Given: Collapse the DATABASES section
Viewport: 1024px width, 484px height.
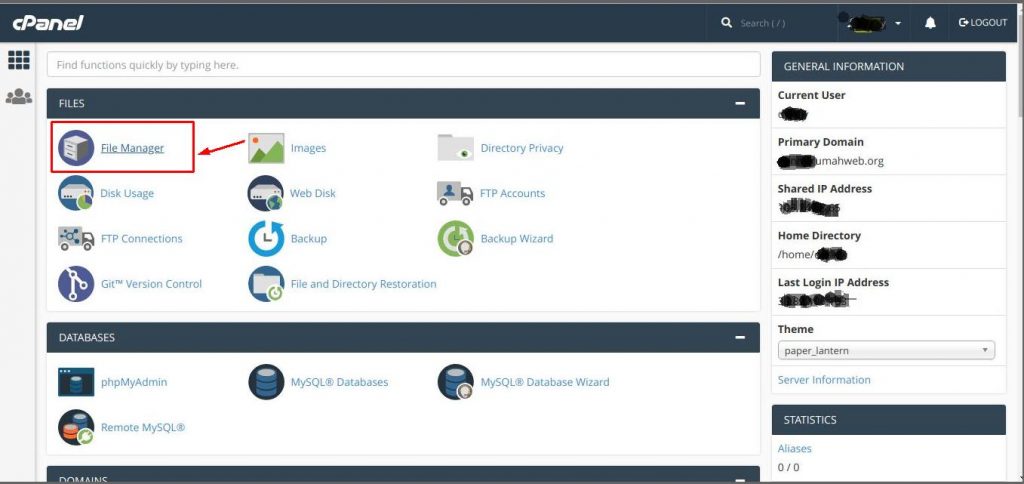Looking at the screenshot, I should tap(740, 338).
